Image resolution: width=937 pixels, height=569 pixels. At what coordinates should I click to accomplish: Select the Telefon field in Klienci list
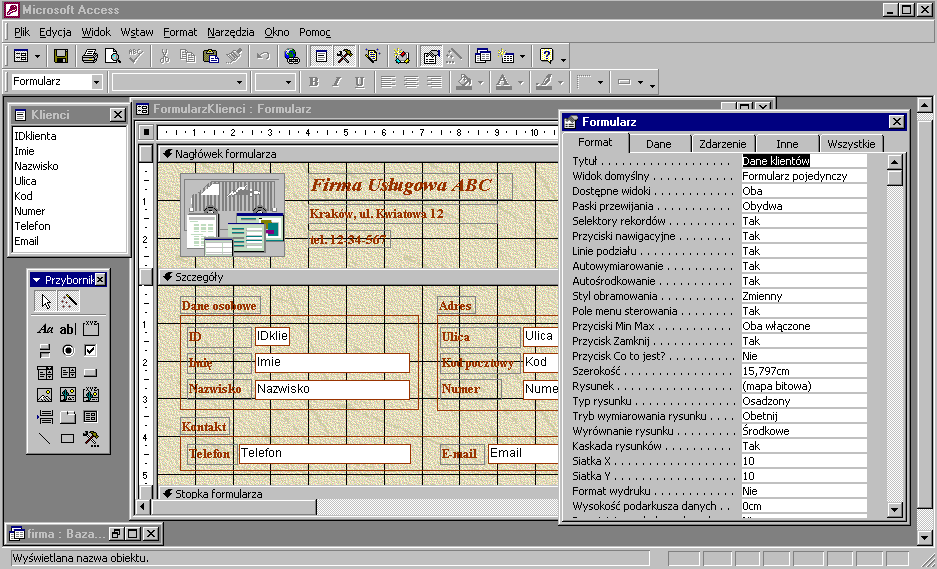click(32, 226)
